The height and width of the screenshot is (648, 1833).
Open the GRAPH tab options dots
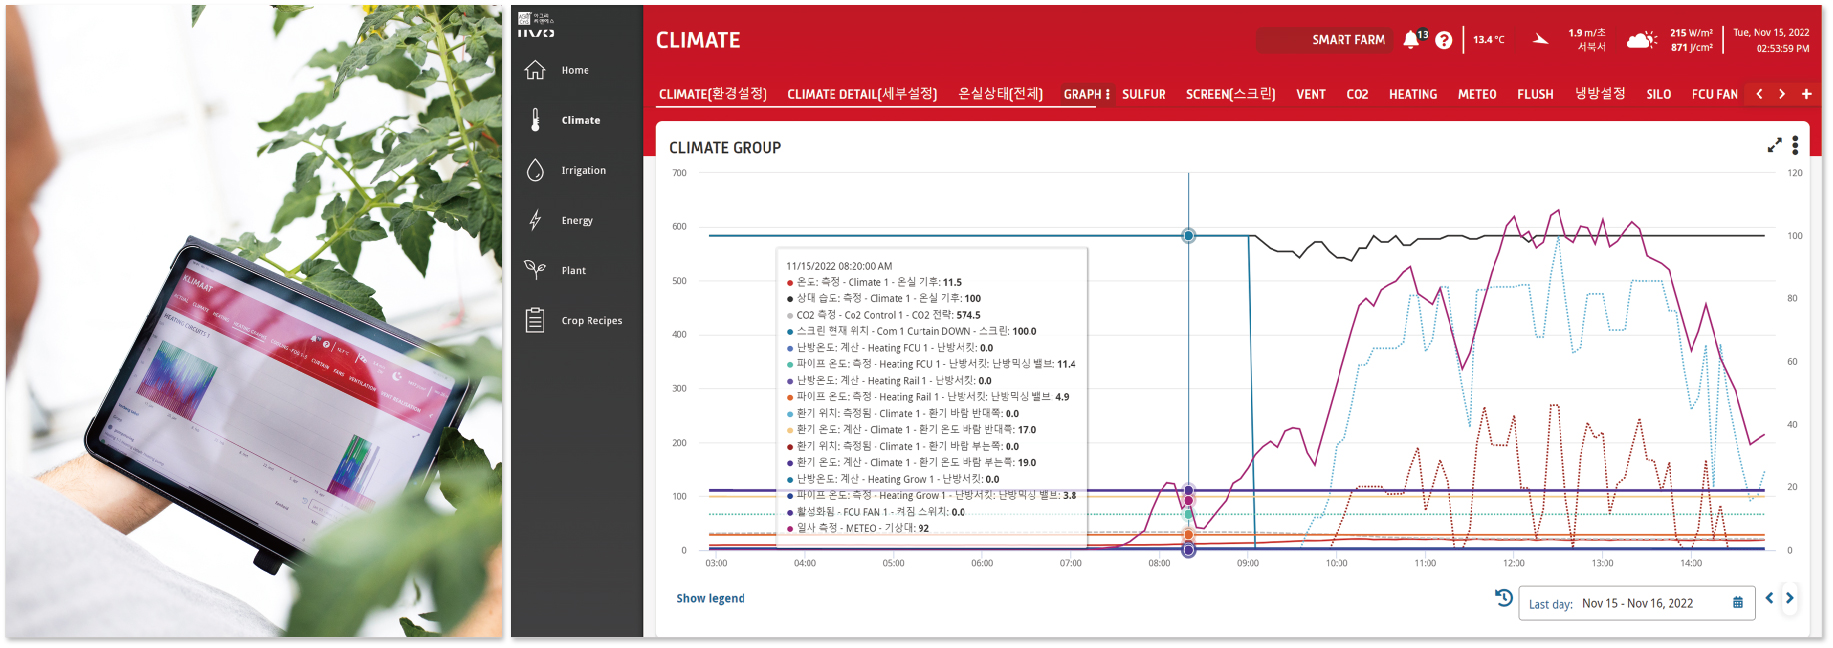[x=1107, y=94]
